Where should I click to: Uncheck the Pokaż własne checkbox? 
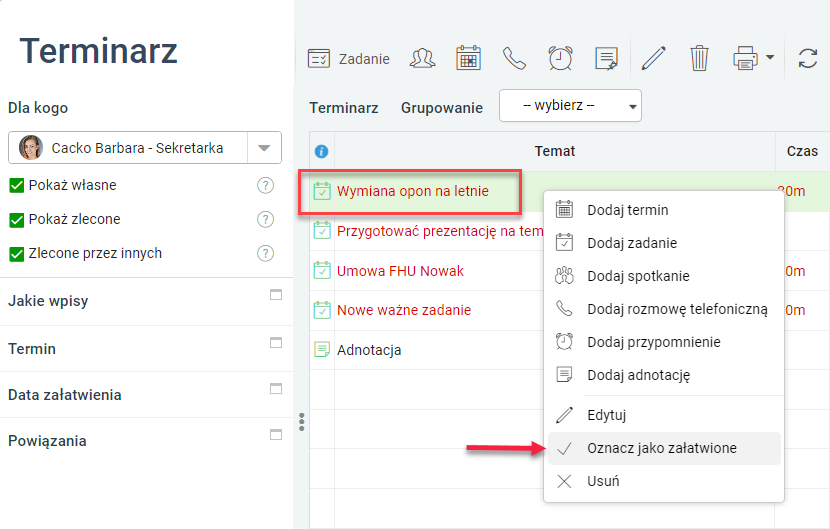click(x=17, y=185)
